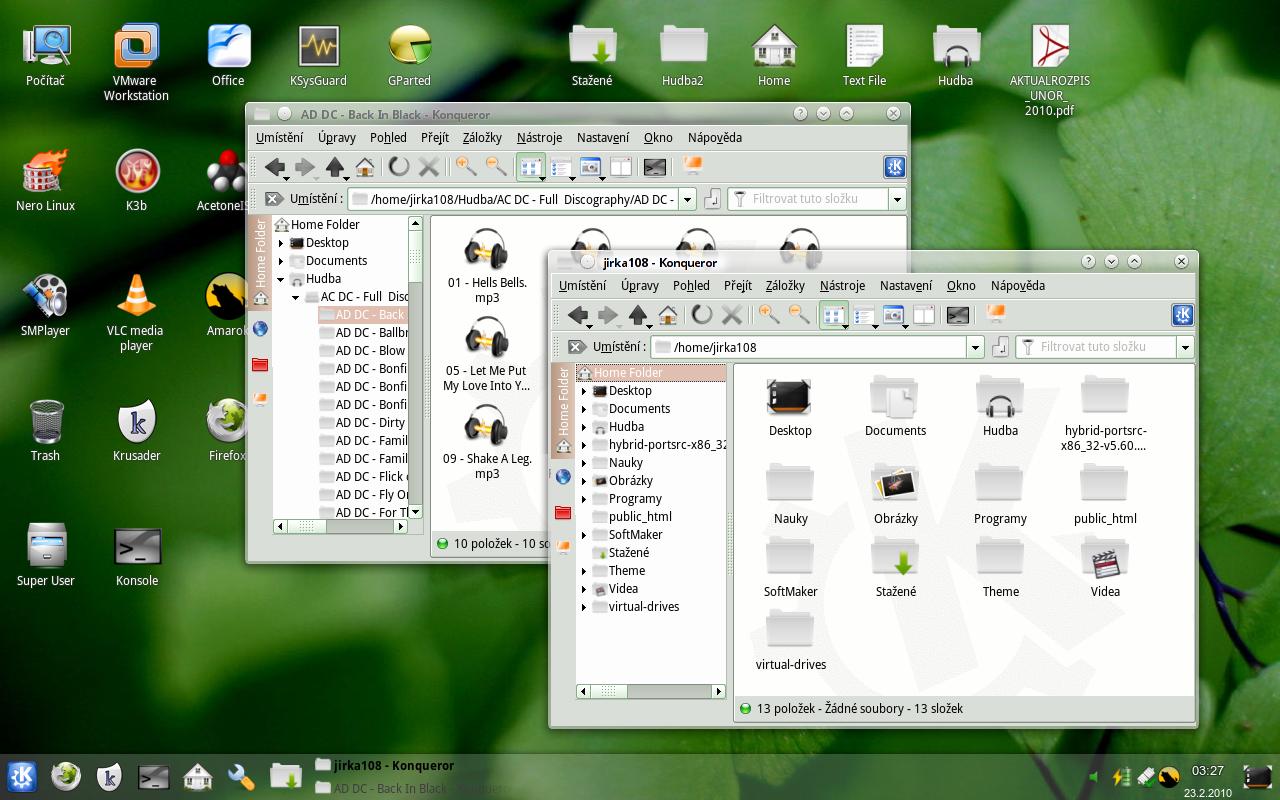Launch KSysGuard from the desktop
This screenshot has height=800, width=1280.
(x=318, y=57)
